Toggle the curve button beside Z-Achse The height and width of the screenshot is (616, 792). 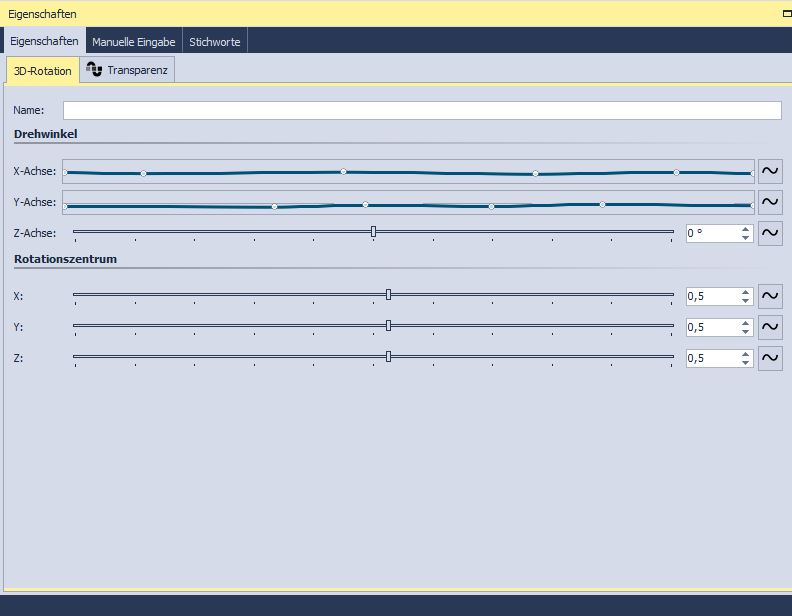coord(770,233)
